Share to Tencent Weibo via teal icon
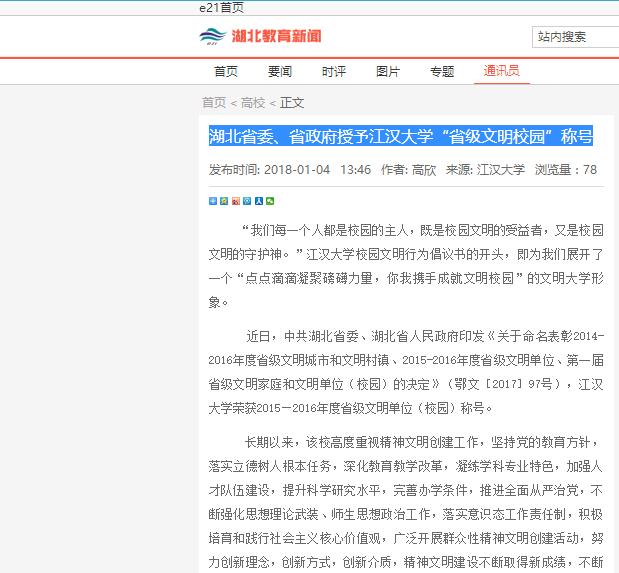The image size is (619, 573). click(x=247, y=201)
